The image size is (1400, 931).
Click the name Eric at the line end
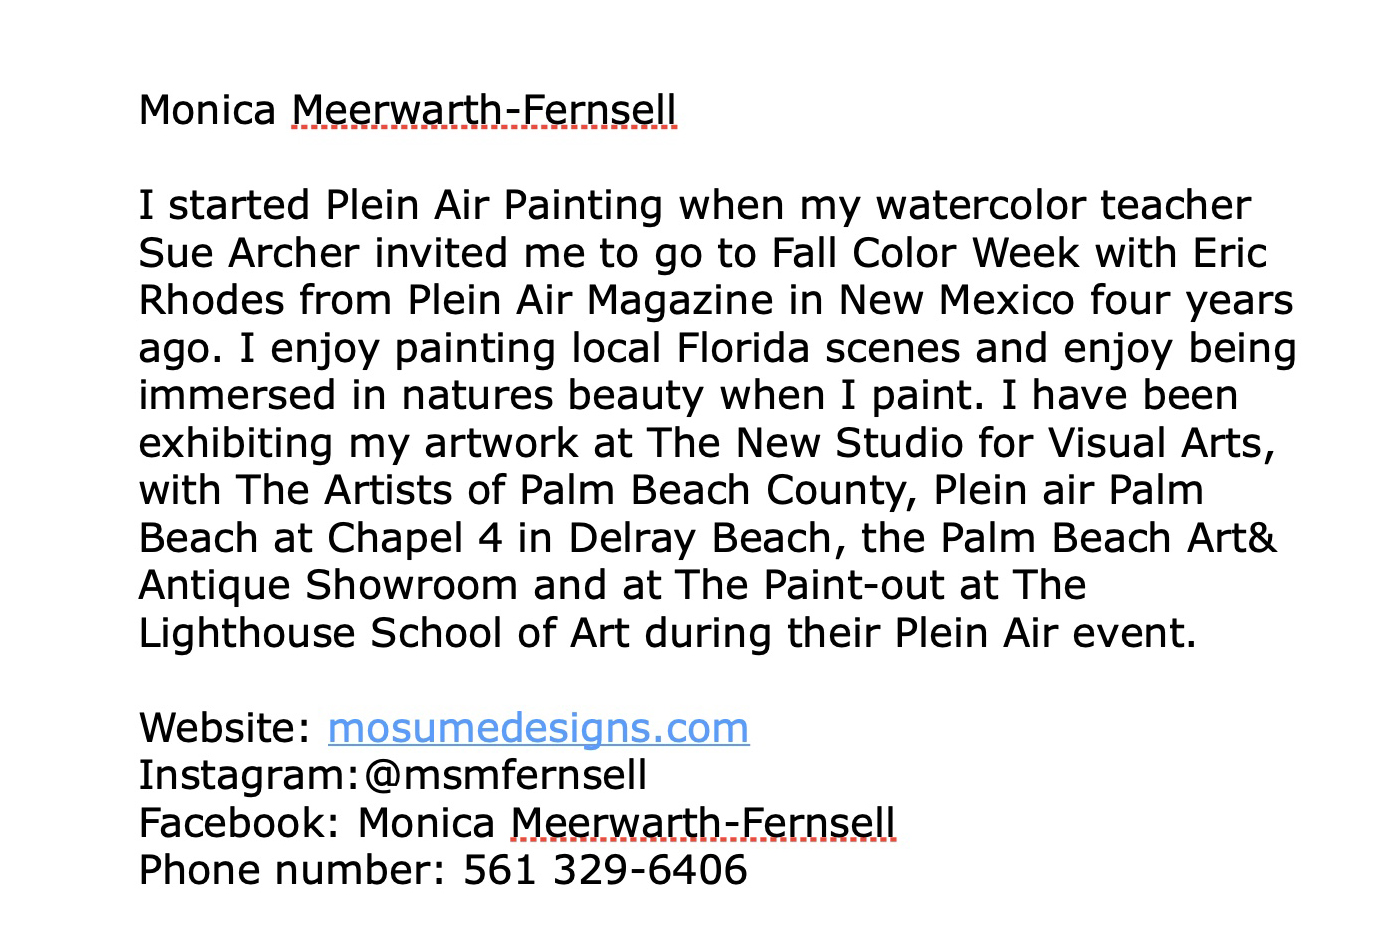(x=1231, y=254)
